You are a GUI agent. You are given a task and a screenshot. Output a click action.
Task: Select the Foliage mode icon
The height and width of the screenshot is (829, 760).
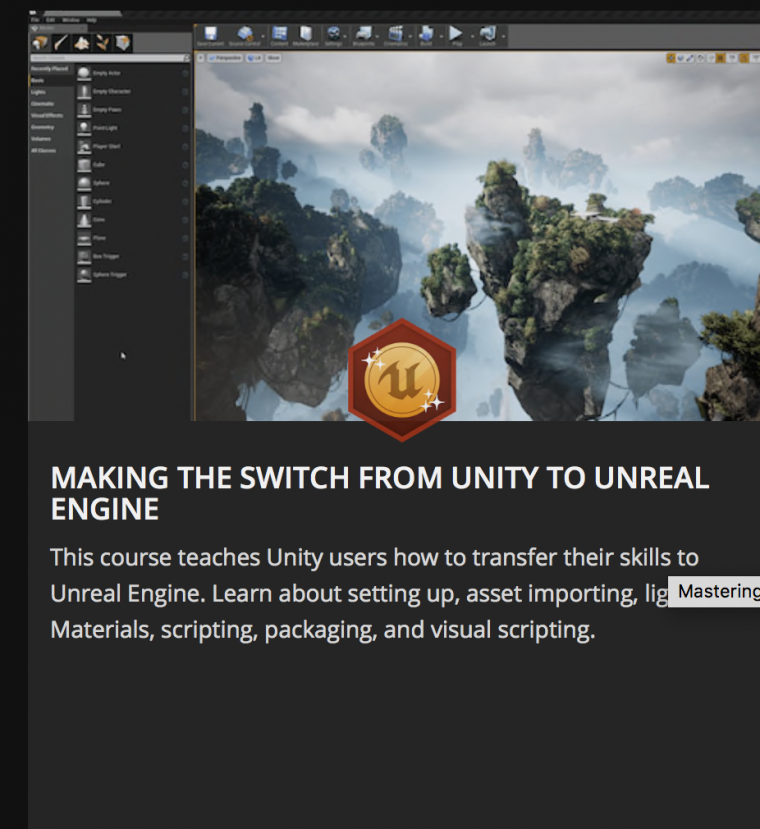point(102,43)
